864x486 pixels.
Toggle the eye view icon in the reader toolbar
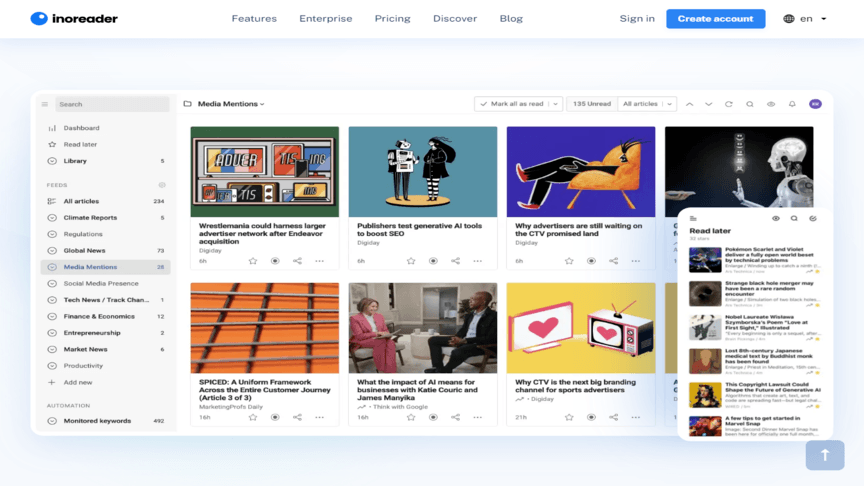pyautogui.click(x=771, y=104)
